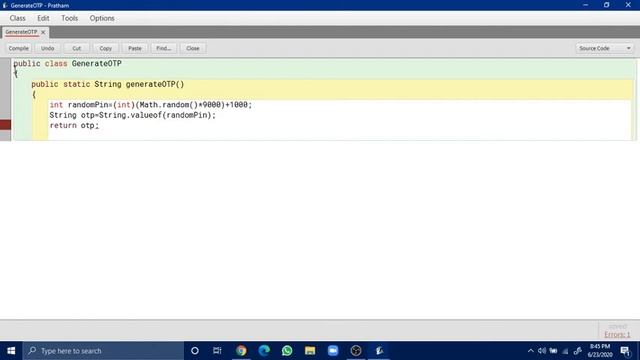Open Google Chrome from the taskbar
This screenshot has height=360, width=640.
click(241, 351)
